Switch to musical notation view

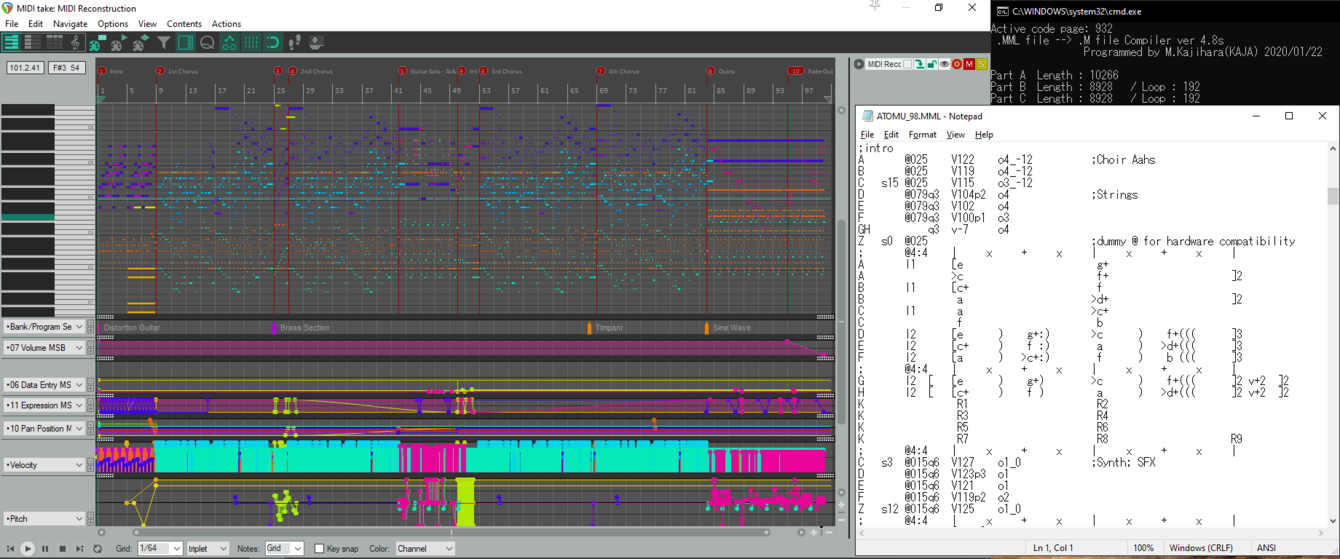point(75,43)
